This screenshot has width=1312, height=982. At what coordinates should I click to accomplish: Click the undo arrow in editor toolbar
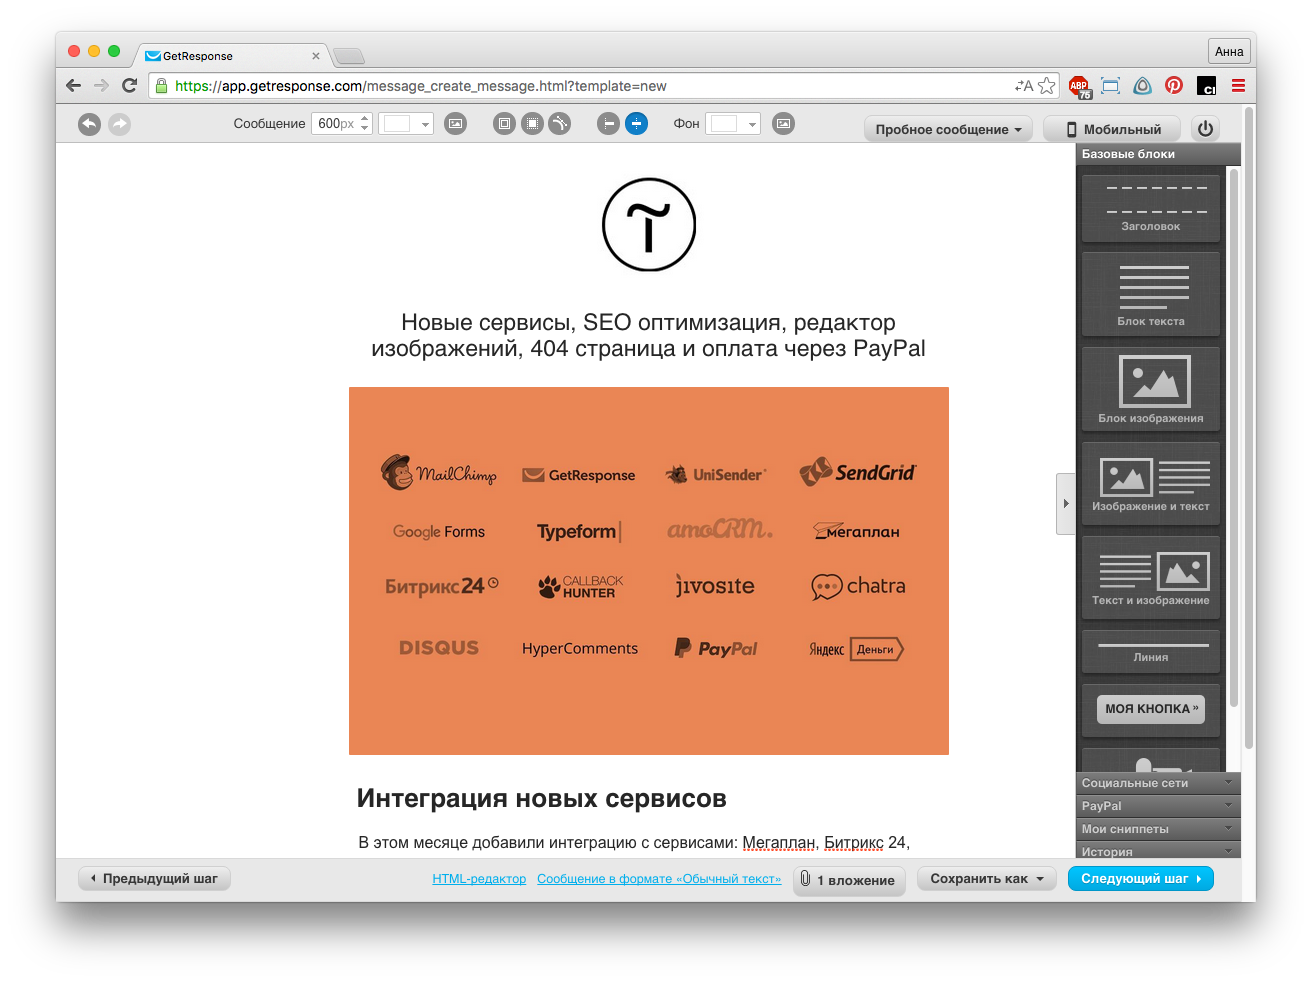pos(89,124)
